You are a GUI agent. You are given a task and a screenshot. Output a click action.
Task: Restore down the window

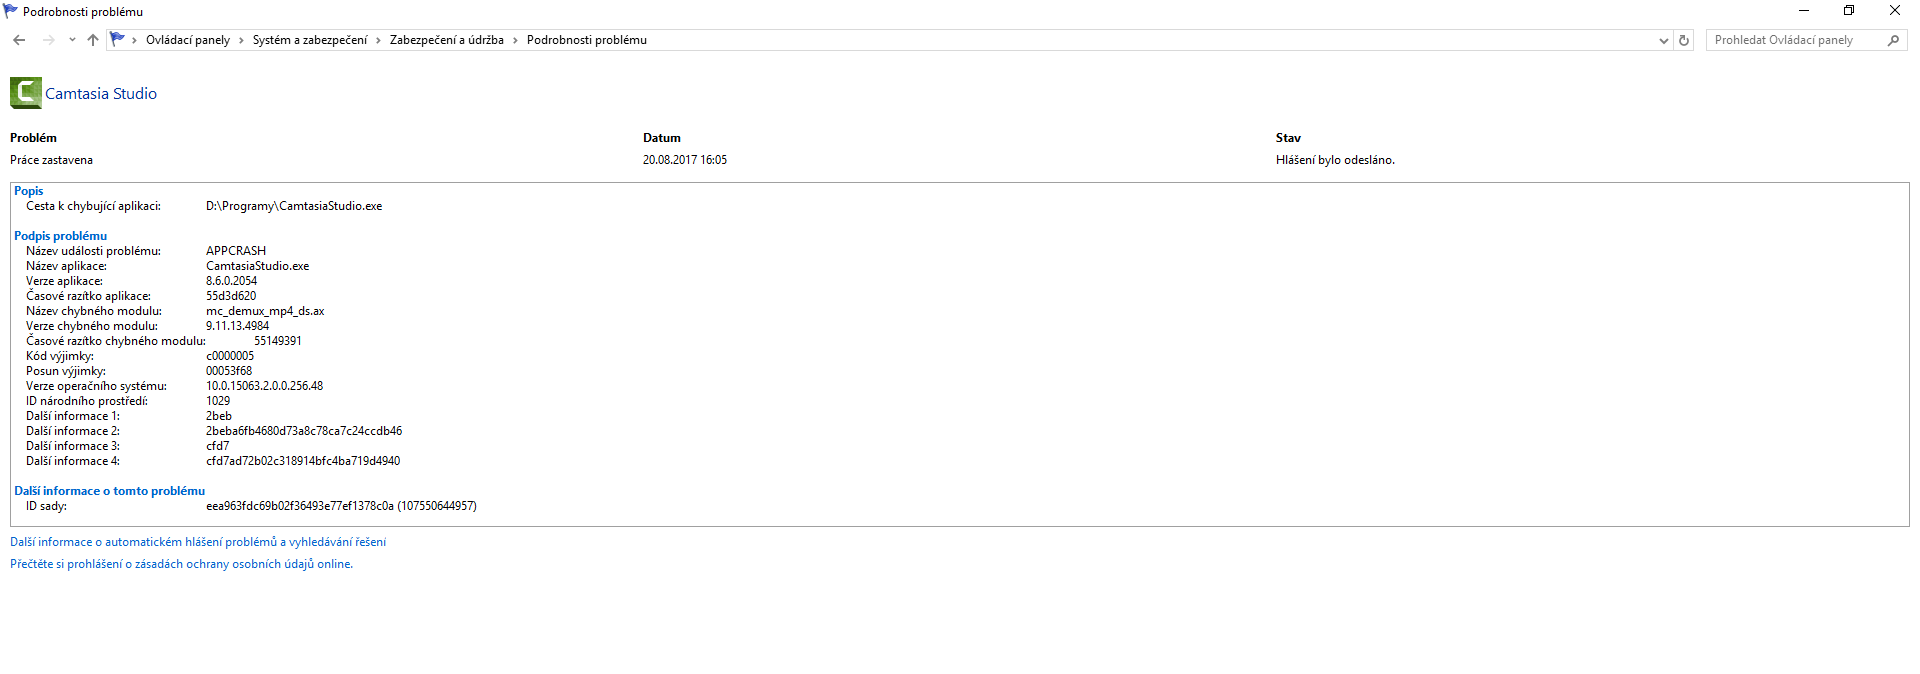coord(1849,11)
